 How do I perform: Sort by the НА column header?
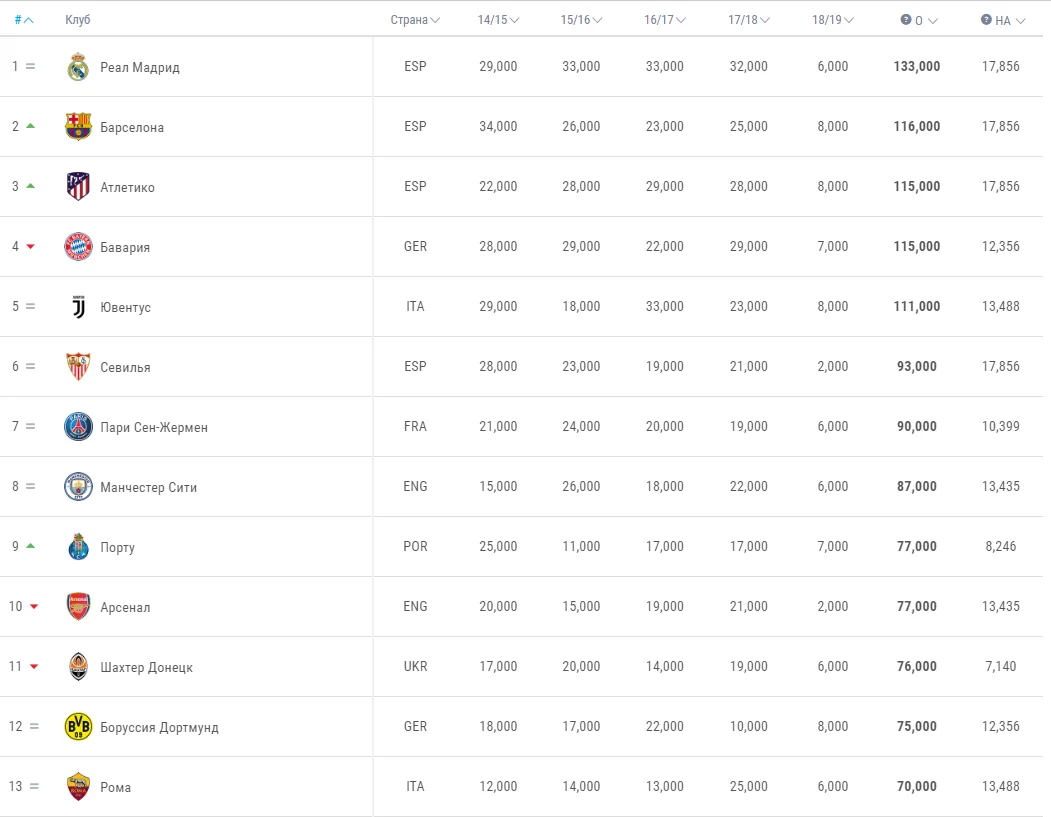pyautogui.click(x=1003, y=20)
